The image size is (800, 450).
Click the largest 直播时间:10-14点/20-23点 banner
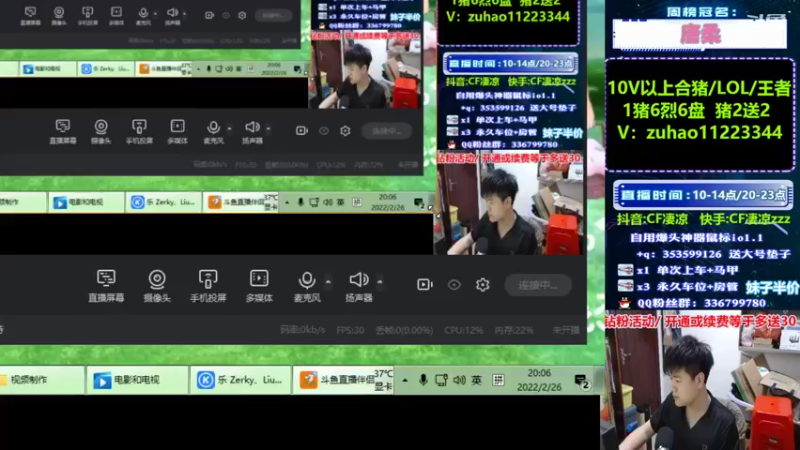pos(703,195)
